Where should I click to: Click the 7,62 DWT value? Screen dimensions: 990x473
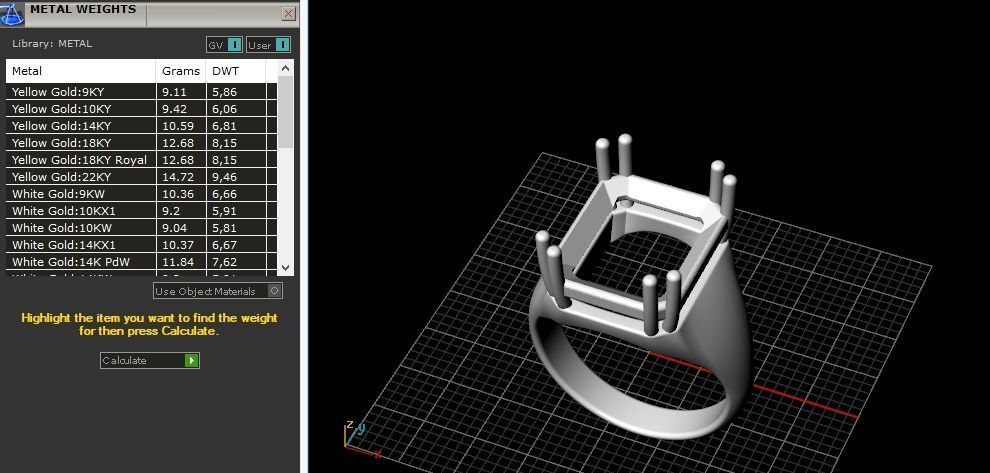[224, 263]
